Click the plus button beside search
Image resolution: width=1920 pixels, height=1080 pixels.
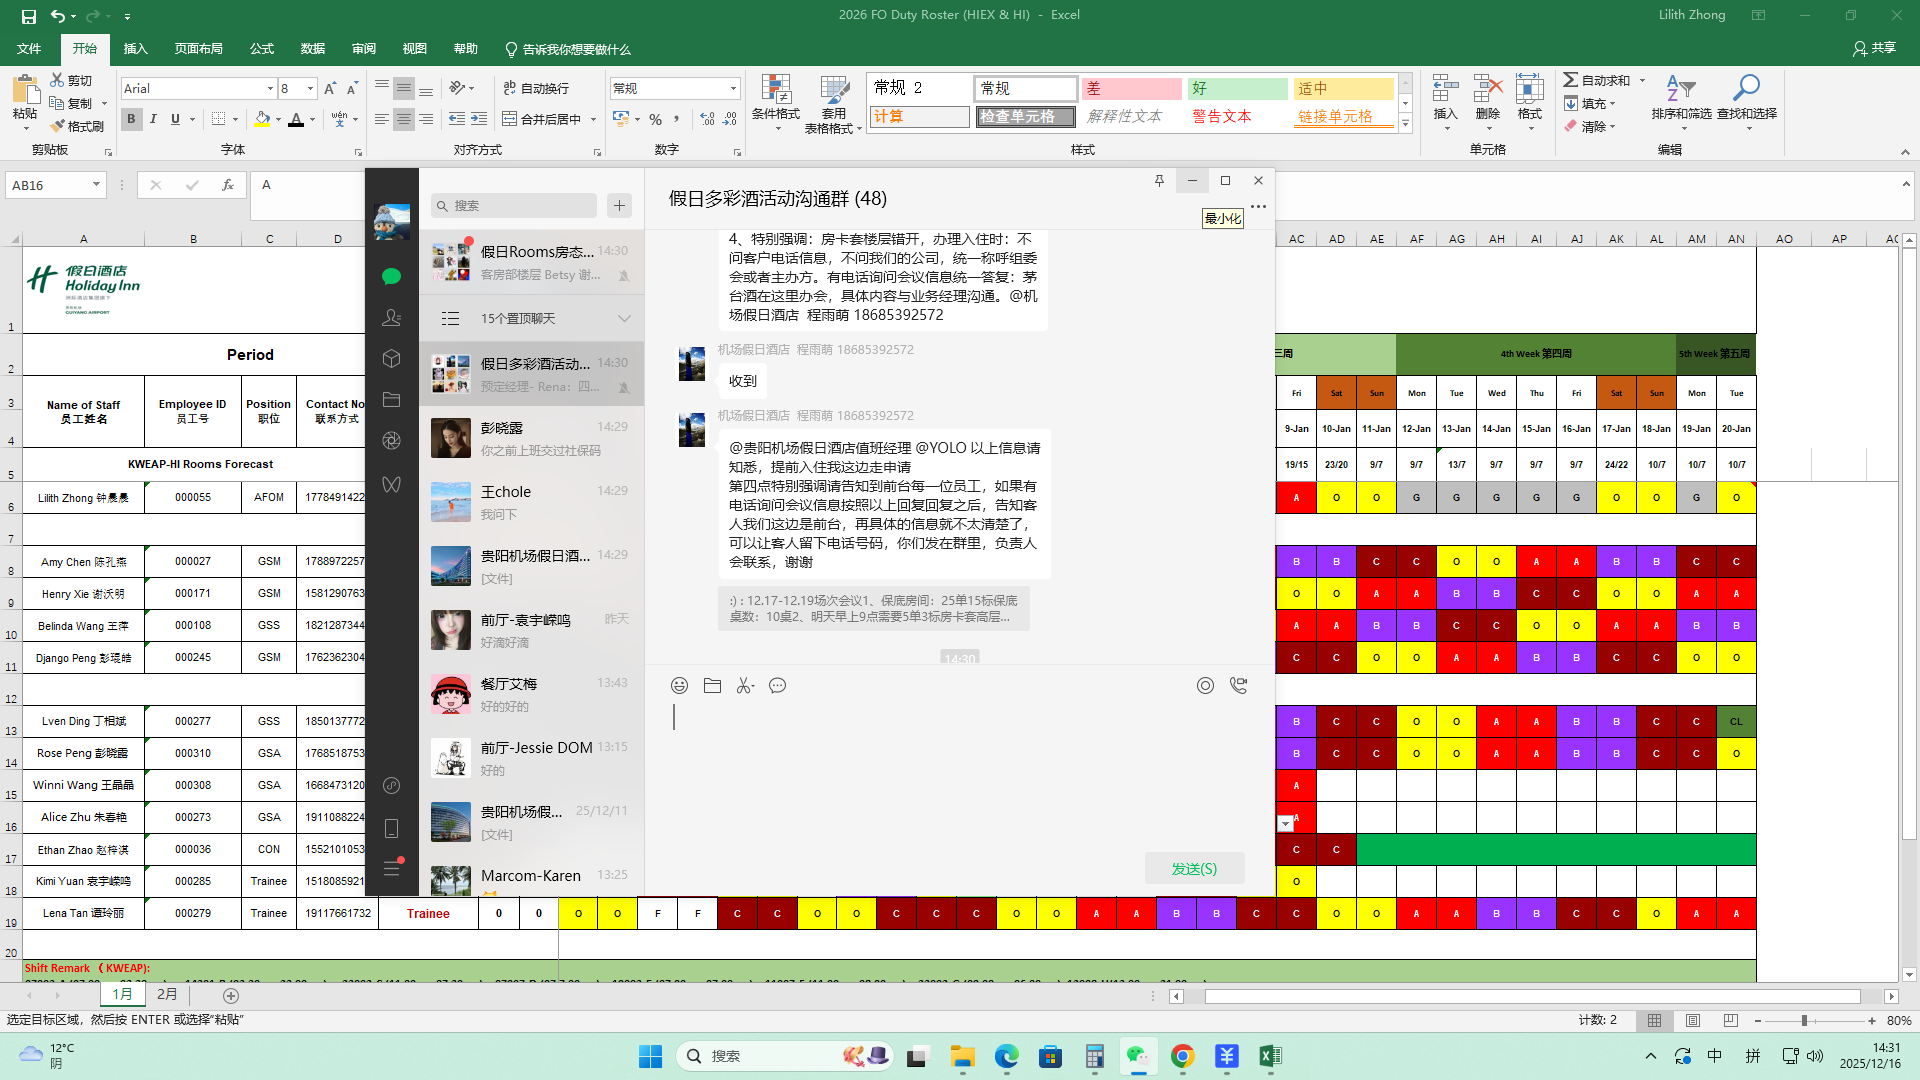click(x=619, y=205)
